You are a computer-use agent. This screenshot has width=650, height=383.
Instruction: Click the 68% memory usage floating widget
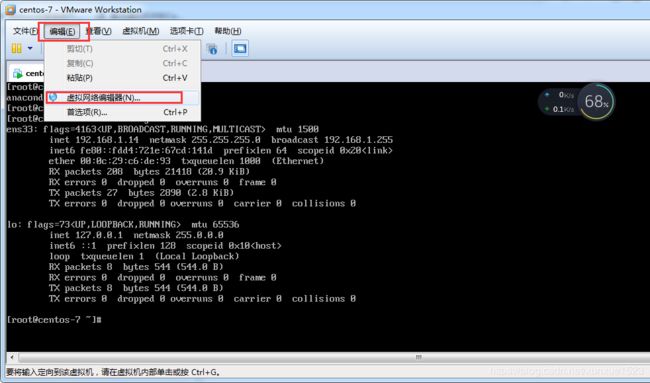(x=596, y=101)
